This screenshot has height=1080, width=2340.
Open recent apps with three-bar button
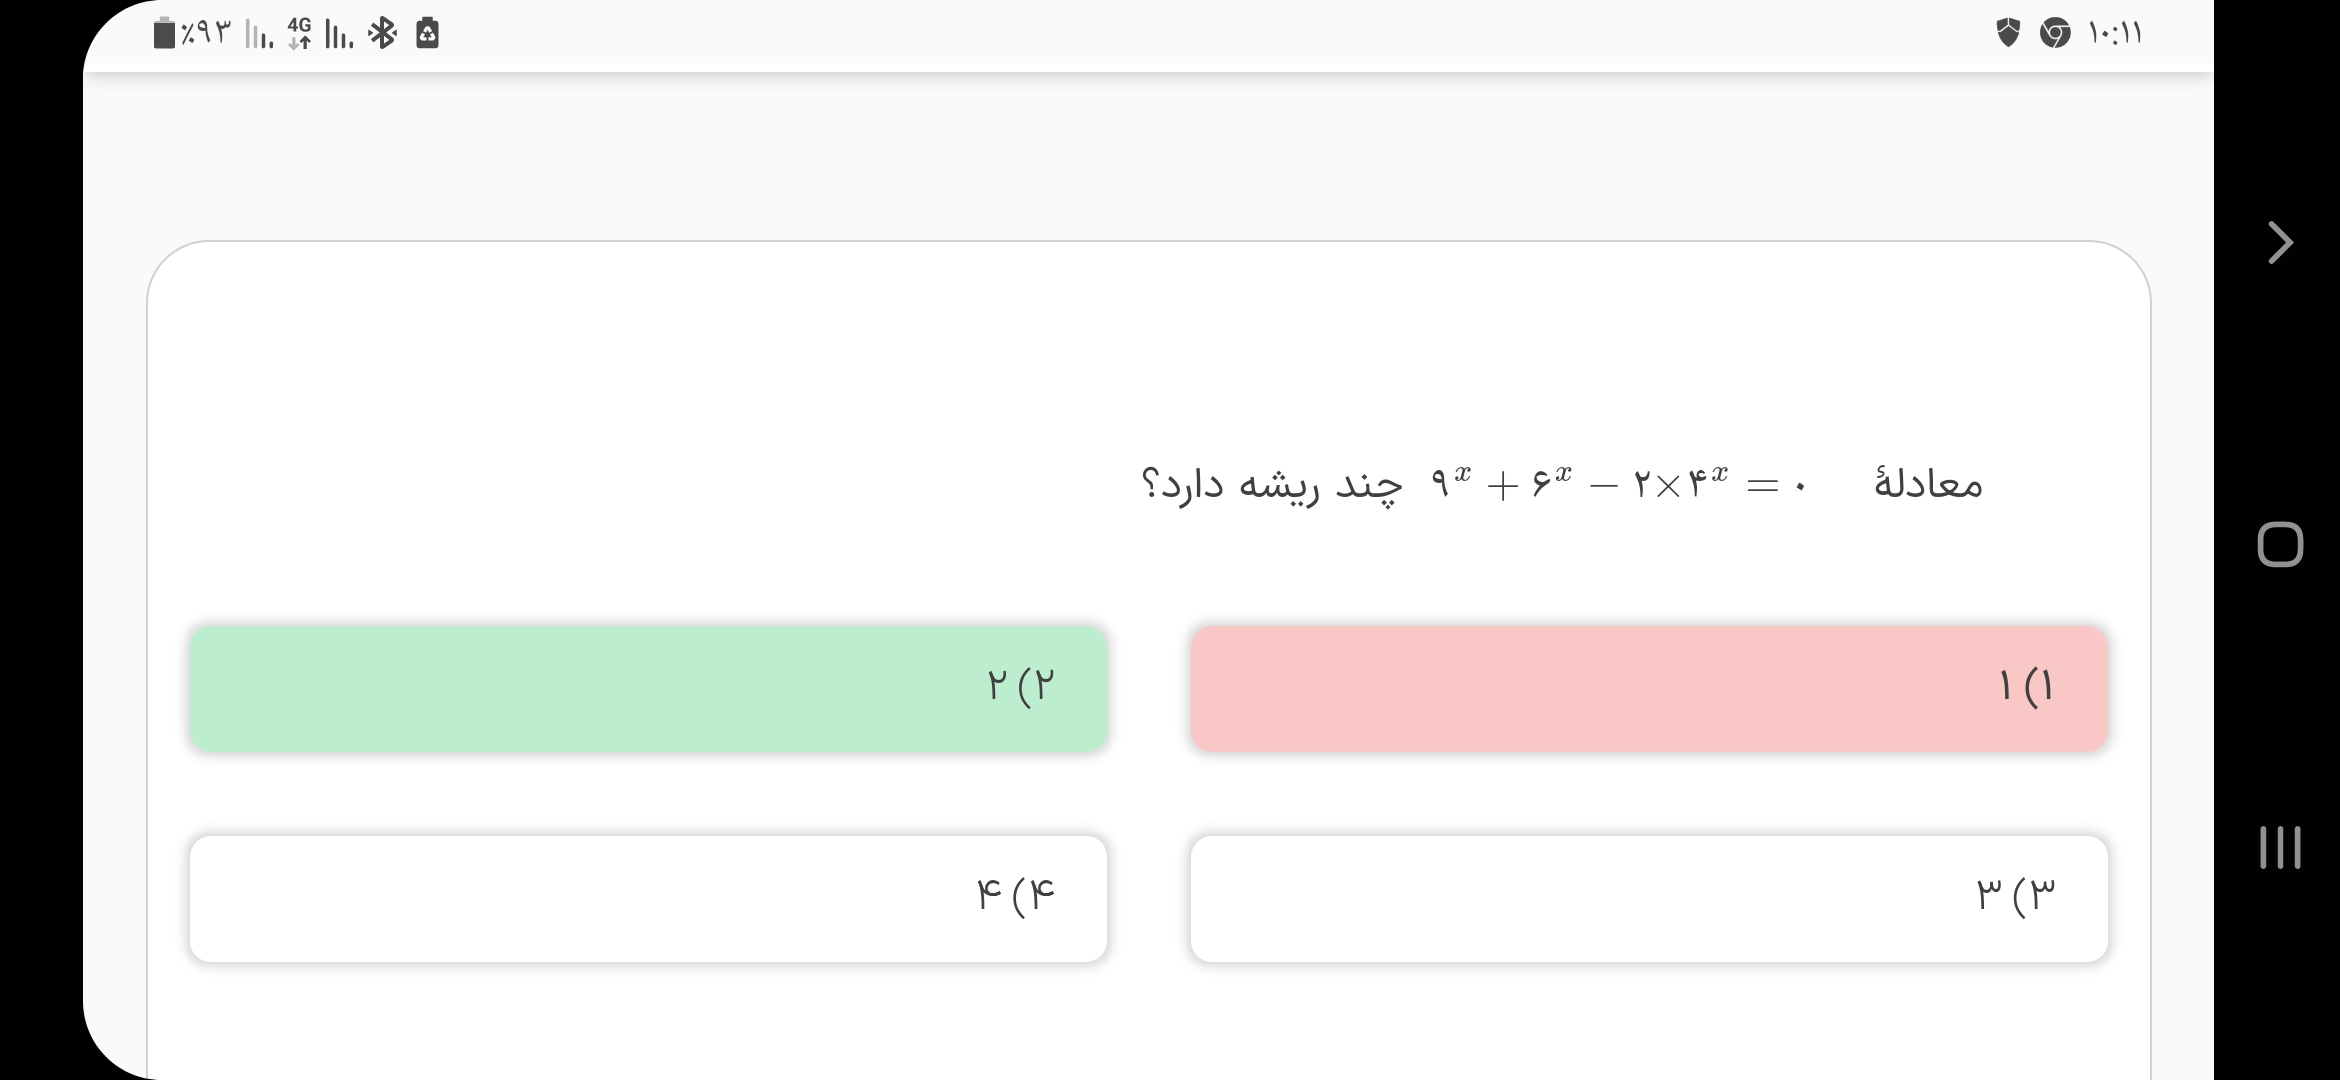pyautogui.click(x=2280, y=847)
